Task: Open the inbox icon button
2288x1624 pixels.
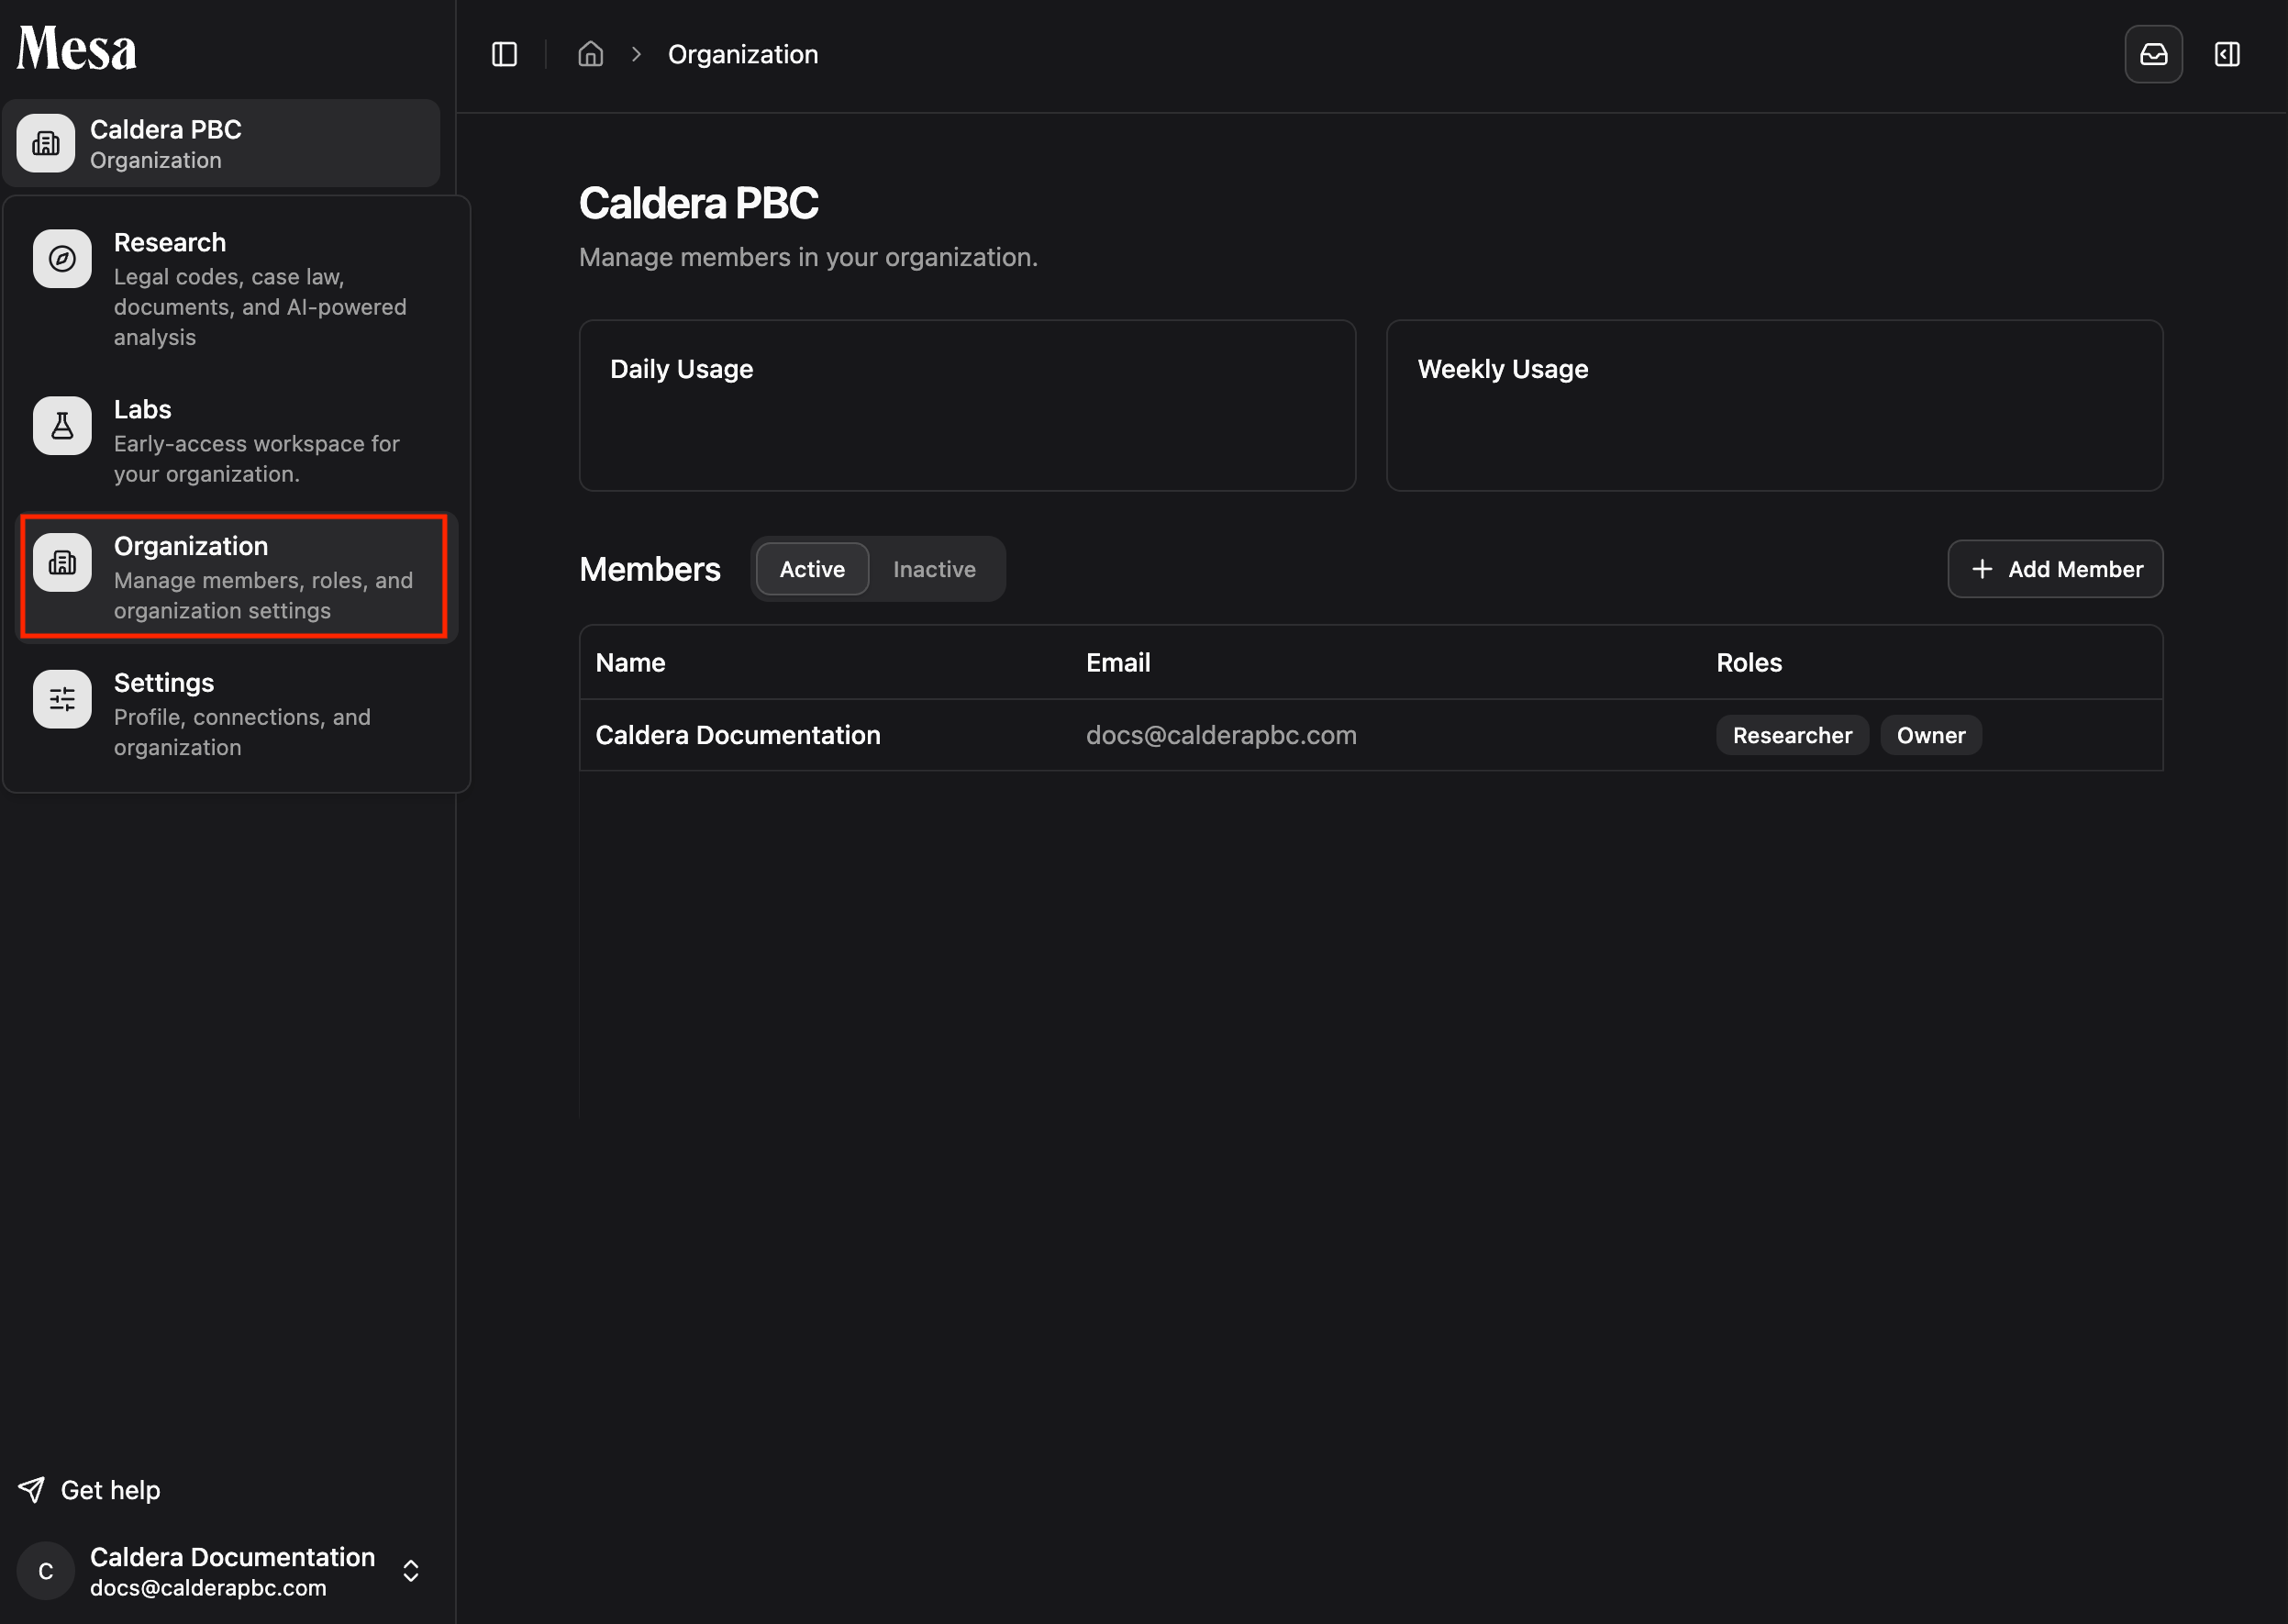Action: coord(2153,54)
